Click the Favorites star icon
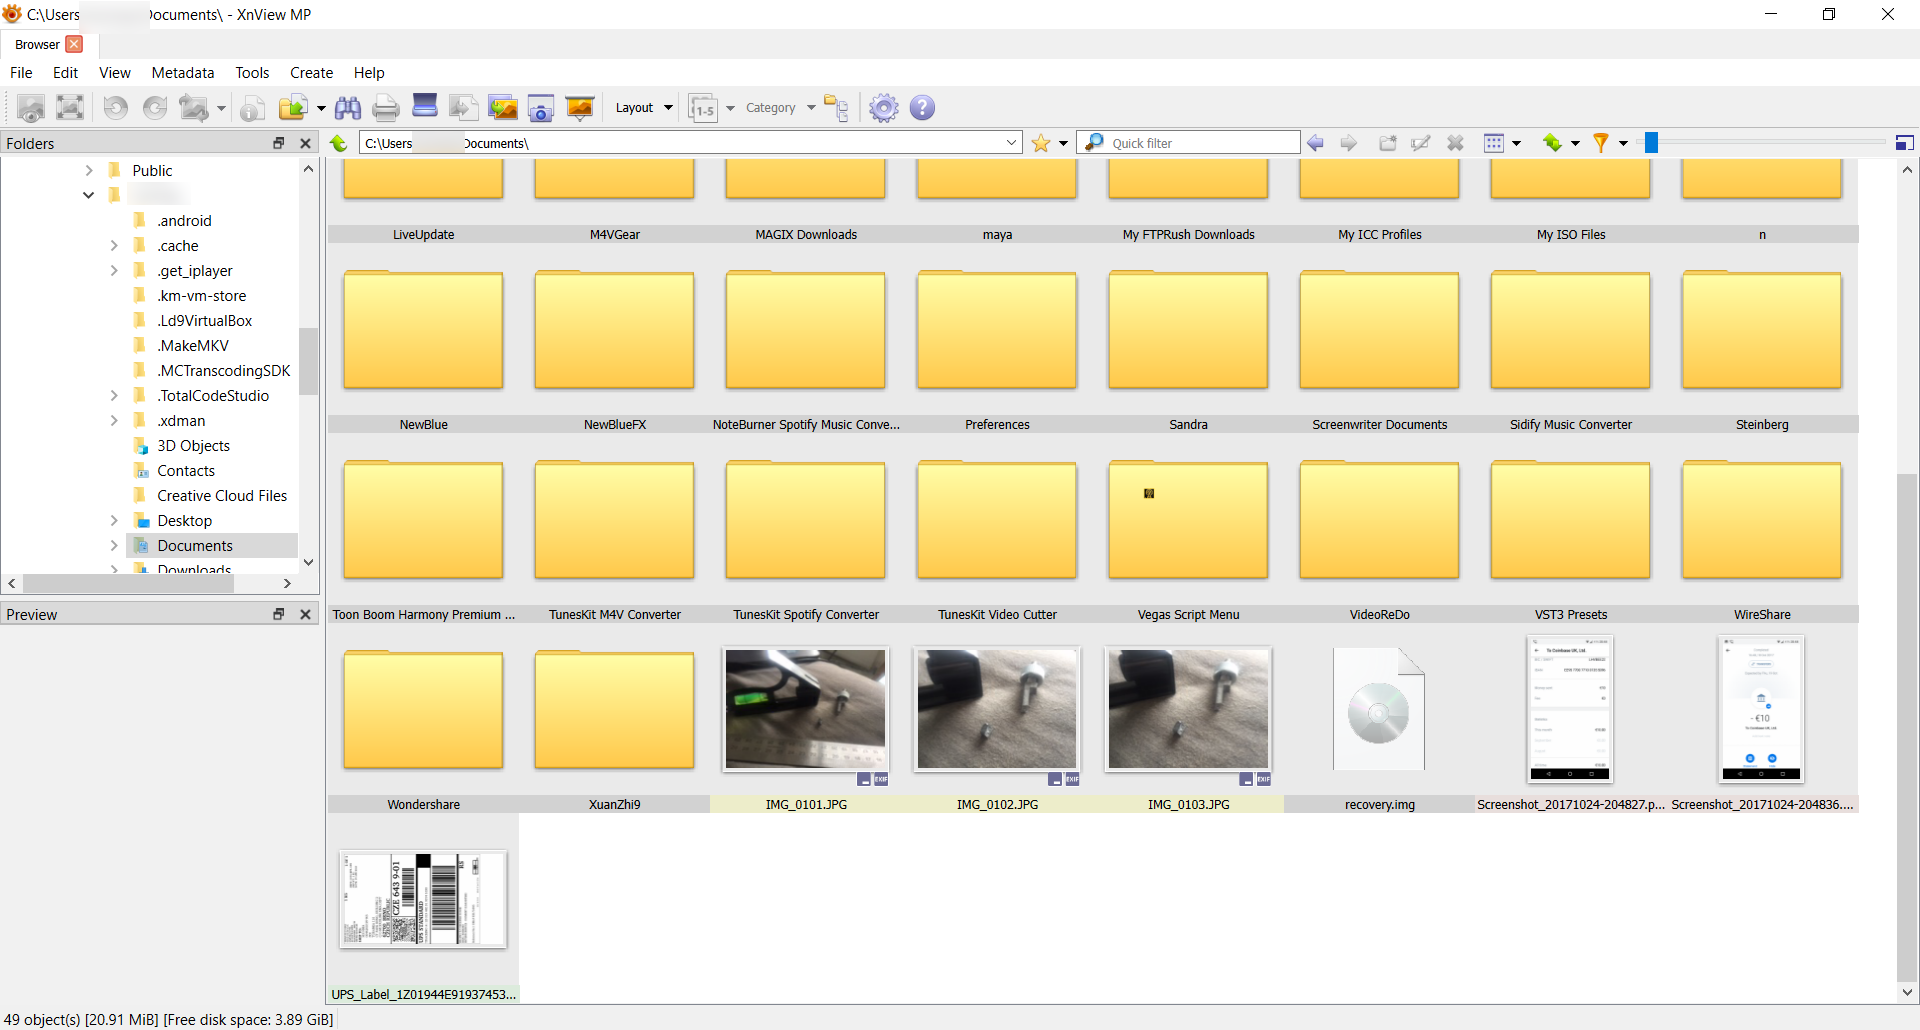Image resolution: width=1920 pixels, height=1030 pixels. click(1041, 143)
